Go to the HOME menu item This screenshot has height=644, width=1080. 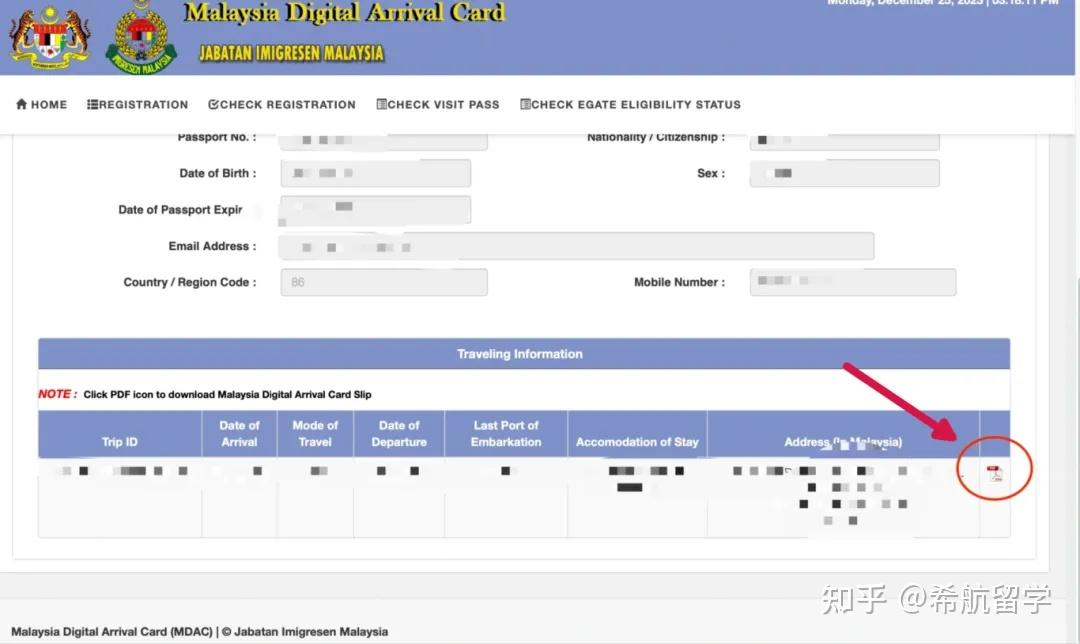(x=41, y=105)
